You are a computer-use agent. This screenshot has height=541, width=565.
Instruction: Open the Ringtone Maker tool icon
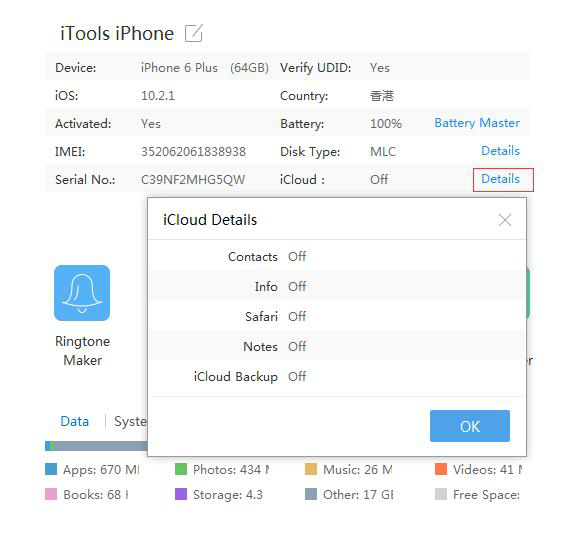click(x=82, y=293)
